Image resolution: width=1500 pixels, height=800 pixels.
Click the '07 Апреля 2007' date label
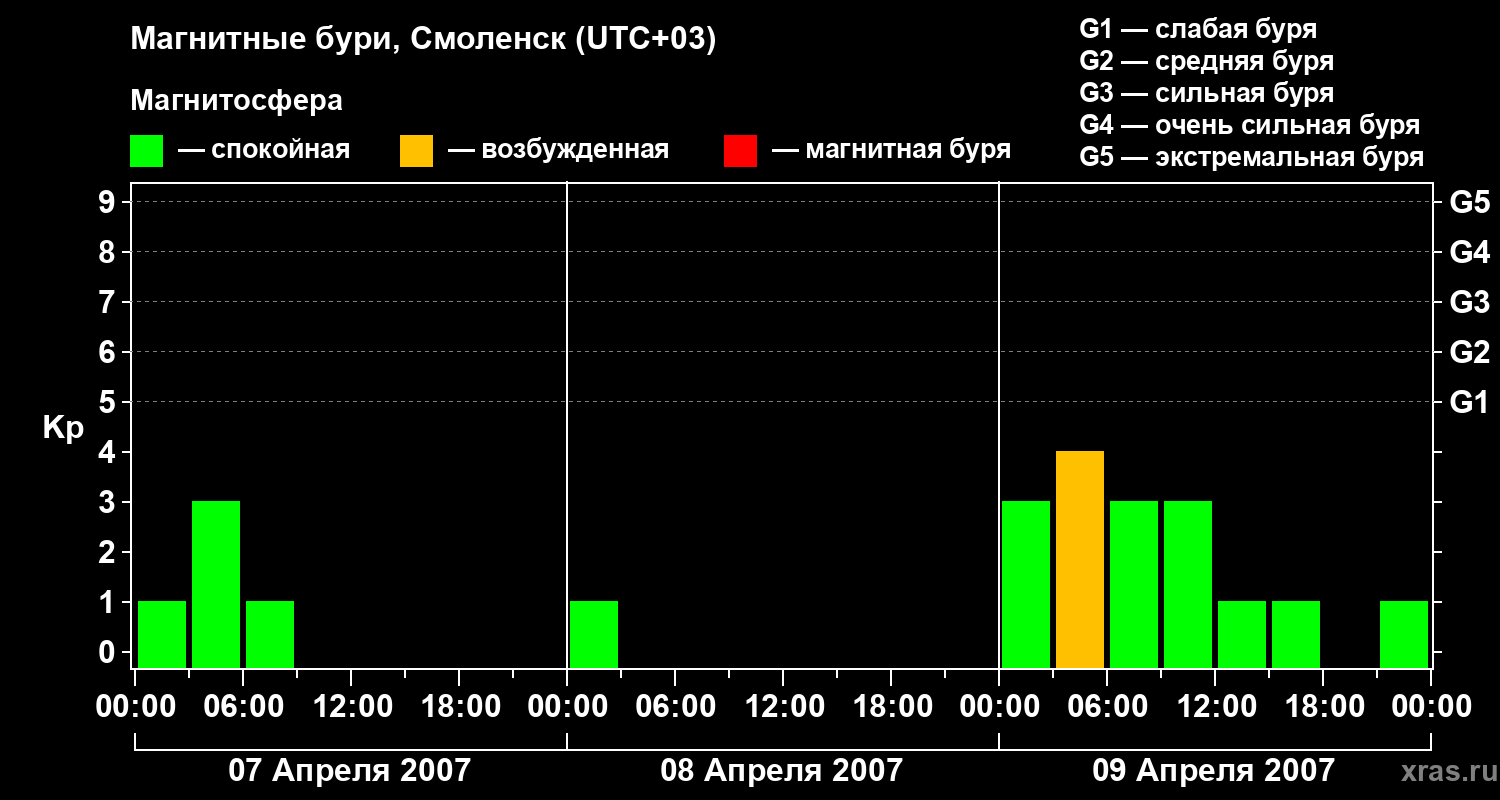[x=350, y=770]
